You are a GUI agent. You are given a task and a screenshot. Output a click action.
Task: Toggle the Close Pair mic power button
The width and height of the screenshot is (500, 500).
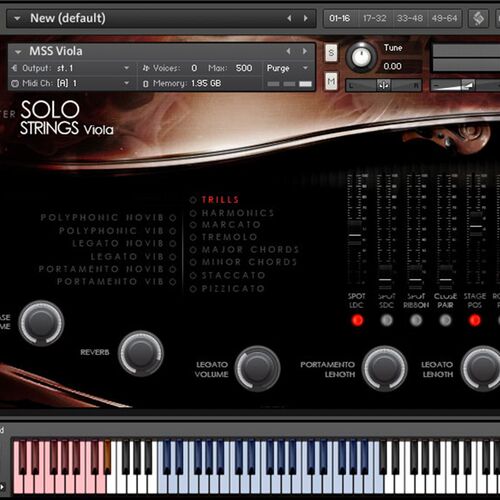tap(445, 320)
